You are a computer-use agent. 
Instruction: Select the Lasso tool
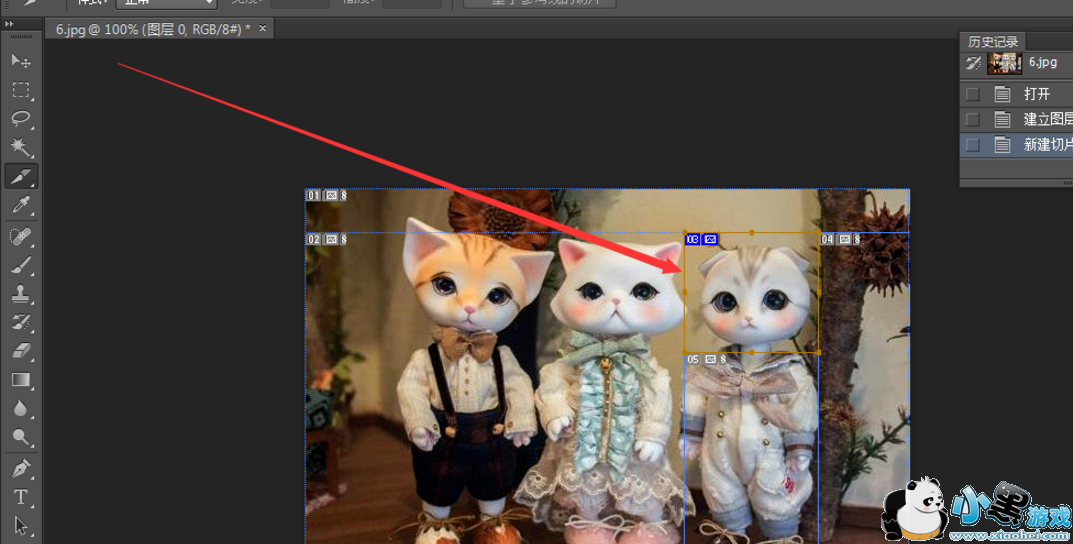tap(21, 118)
